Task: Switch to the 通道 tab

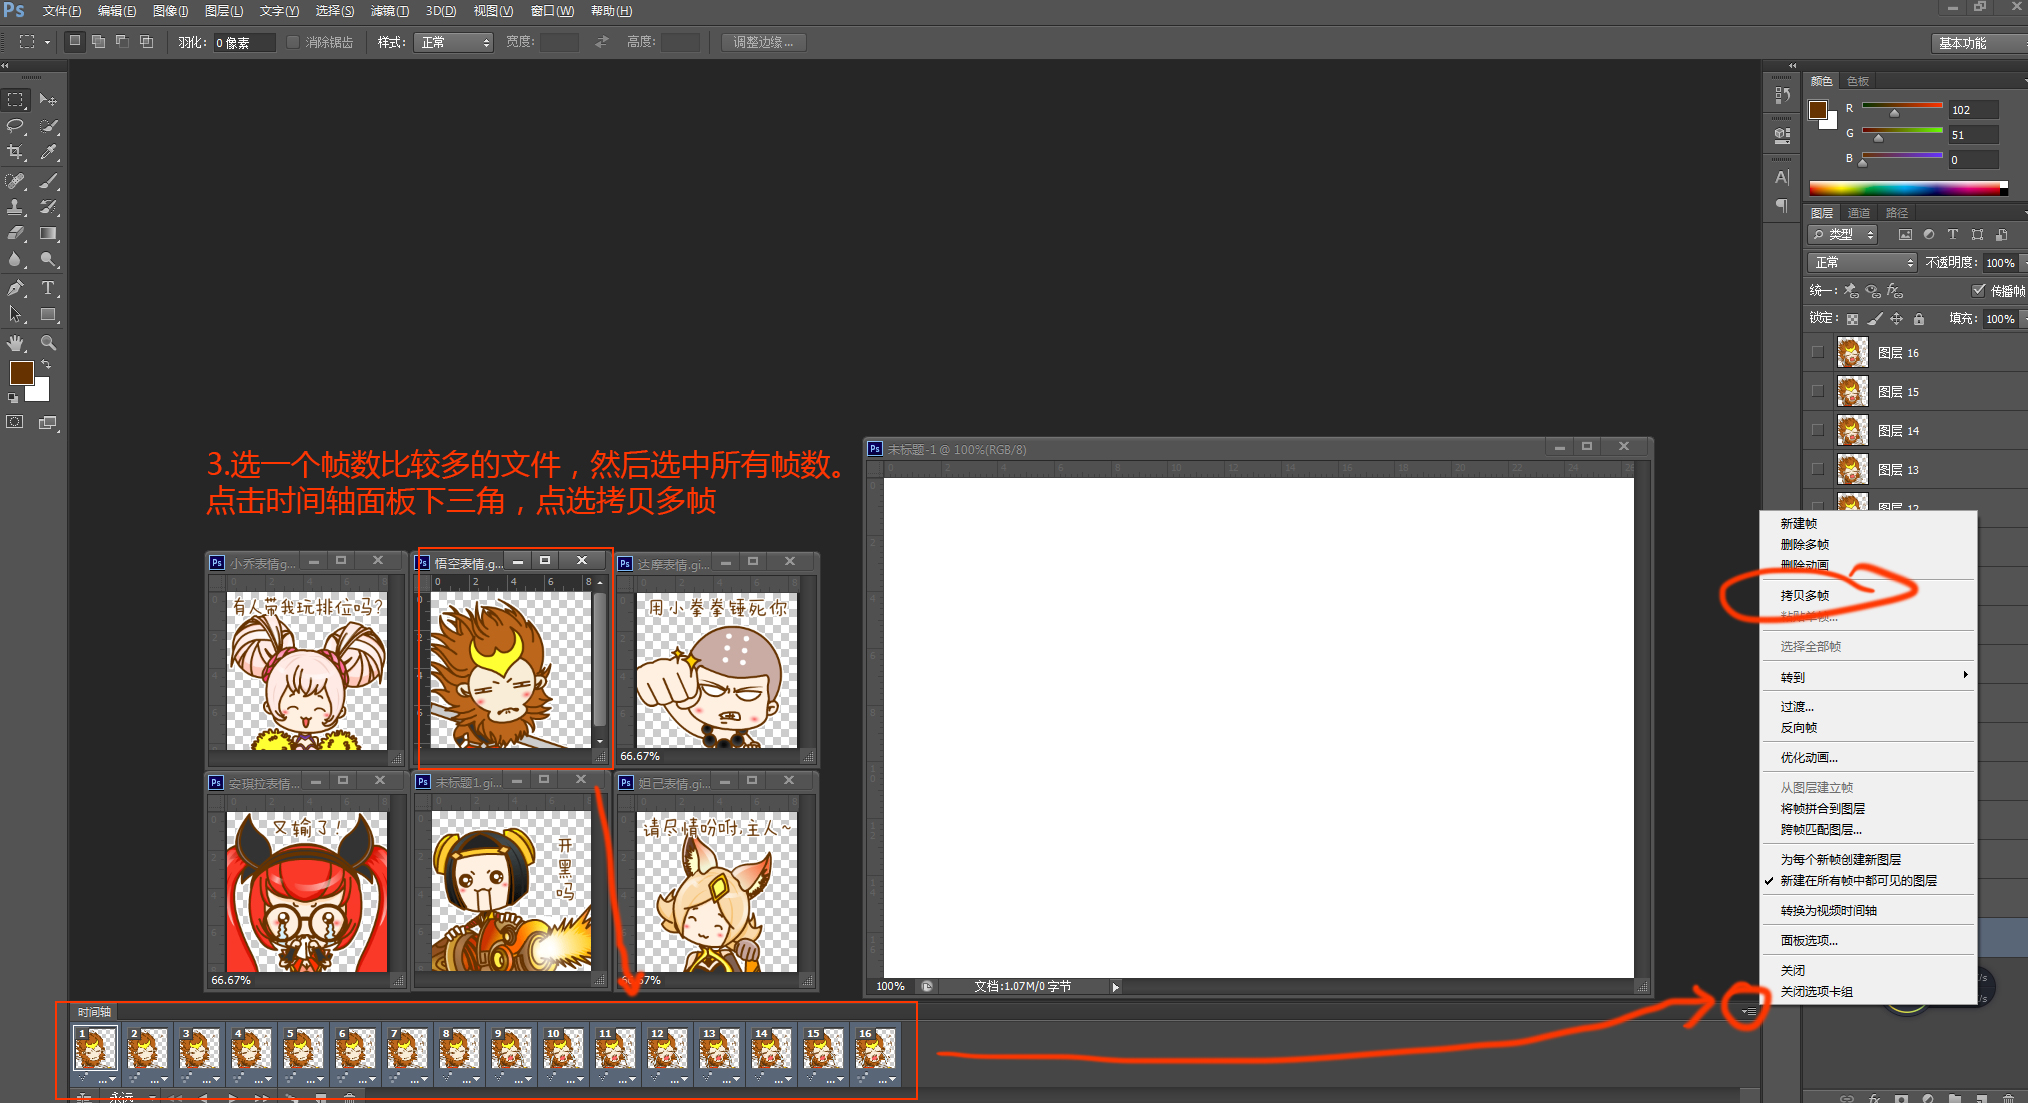Action: (x=1858, y=213)
